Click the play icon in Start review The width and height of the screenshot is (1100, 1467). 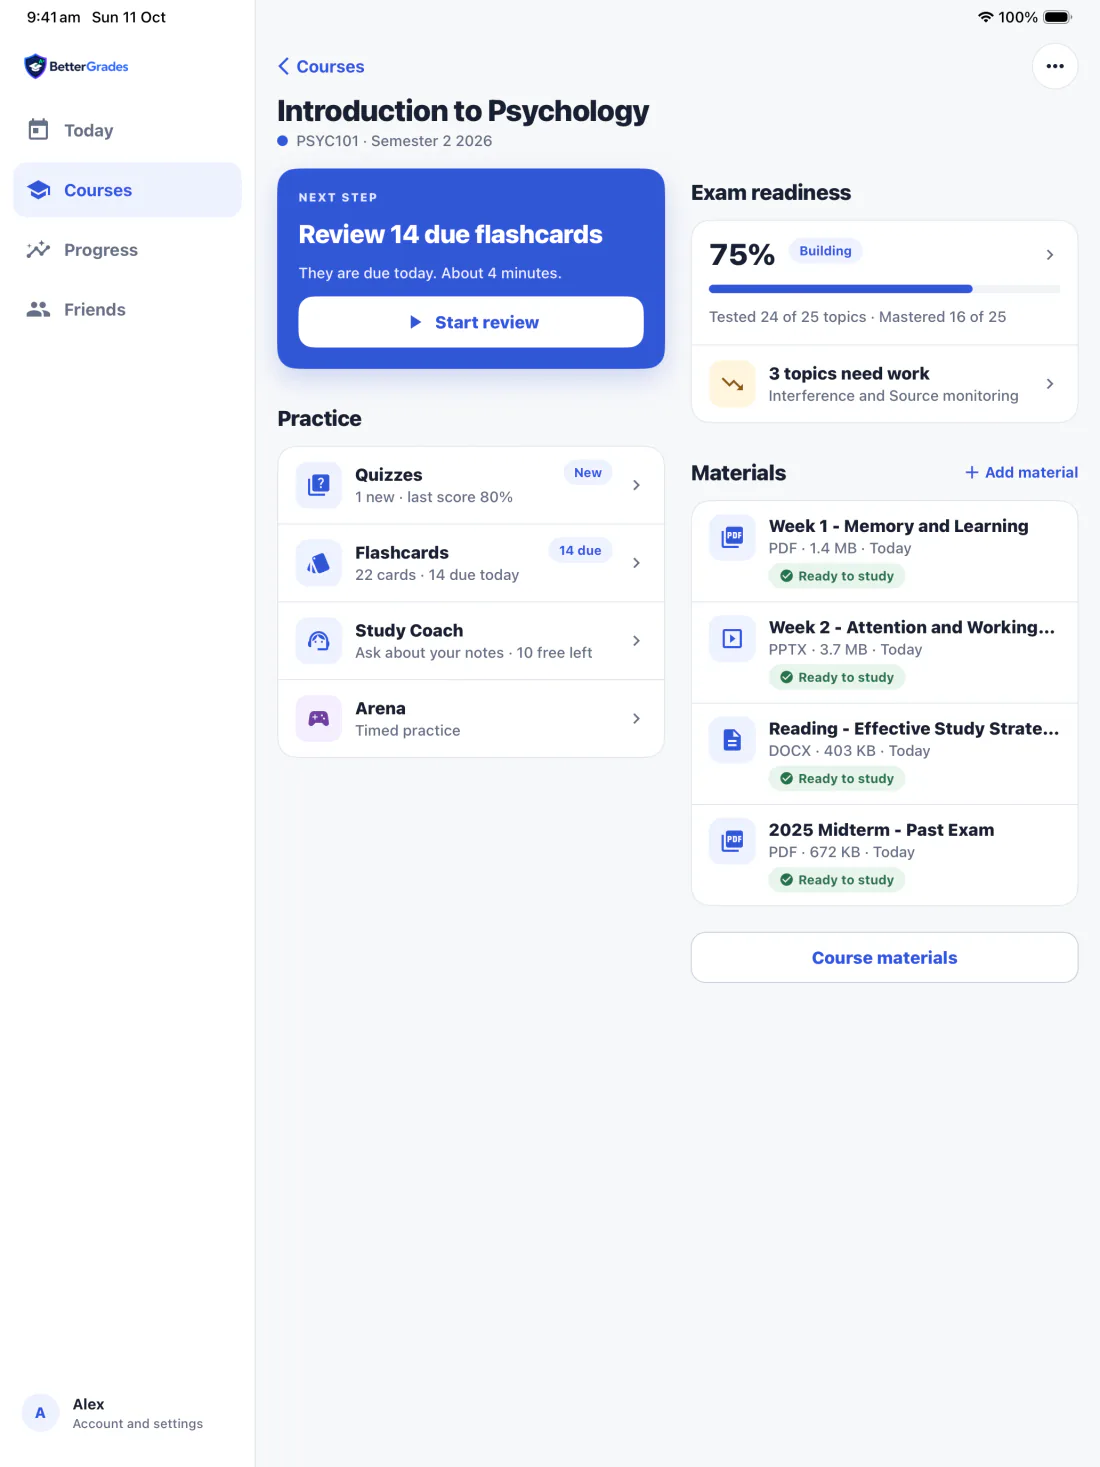(415, 322)
